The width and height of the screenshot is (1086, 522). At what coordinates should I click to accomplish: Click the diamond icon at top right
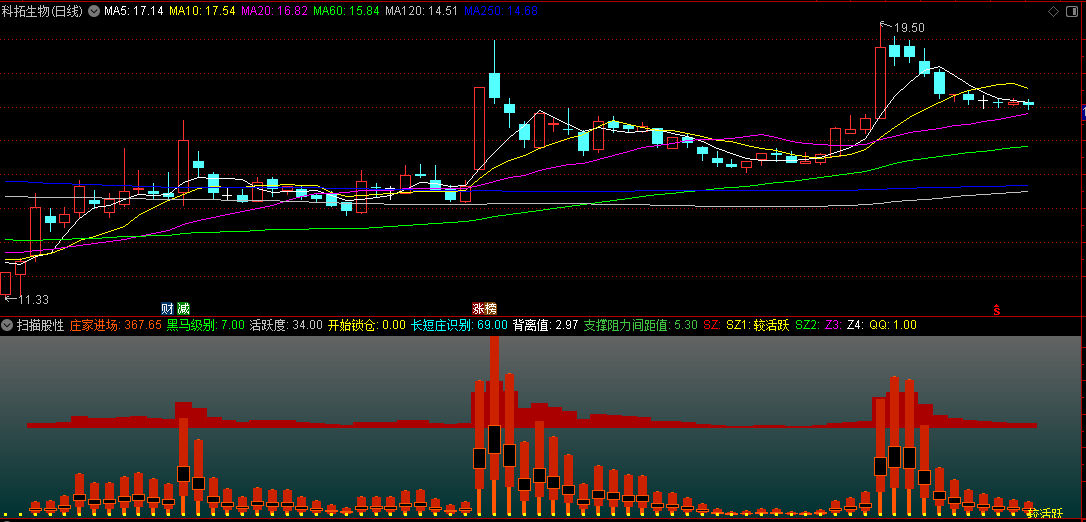coord(1053,11)
